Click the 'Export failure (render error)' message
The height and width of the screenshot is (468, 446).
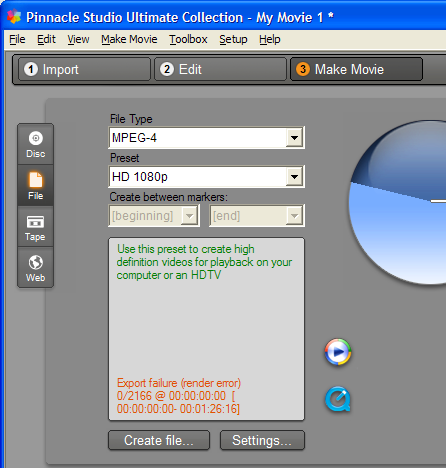[179, 383]
